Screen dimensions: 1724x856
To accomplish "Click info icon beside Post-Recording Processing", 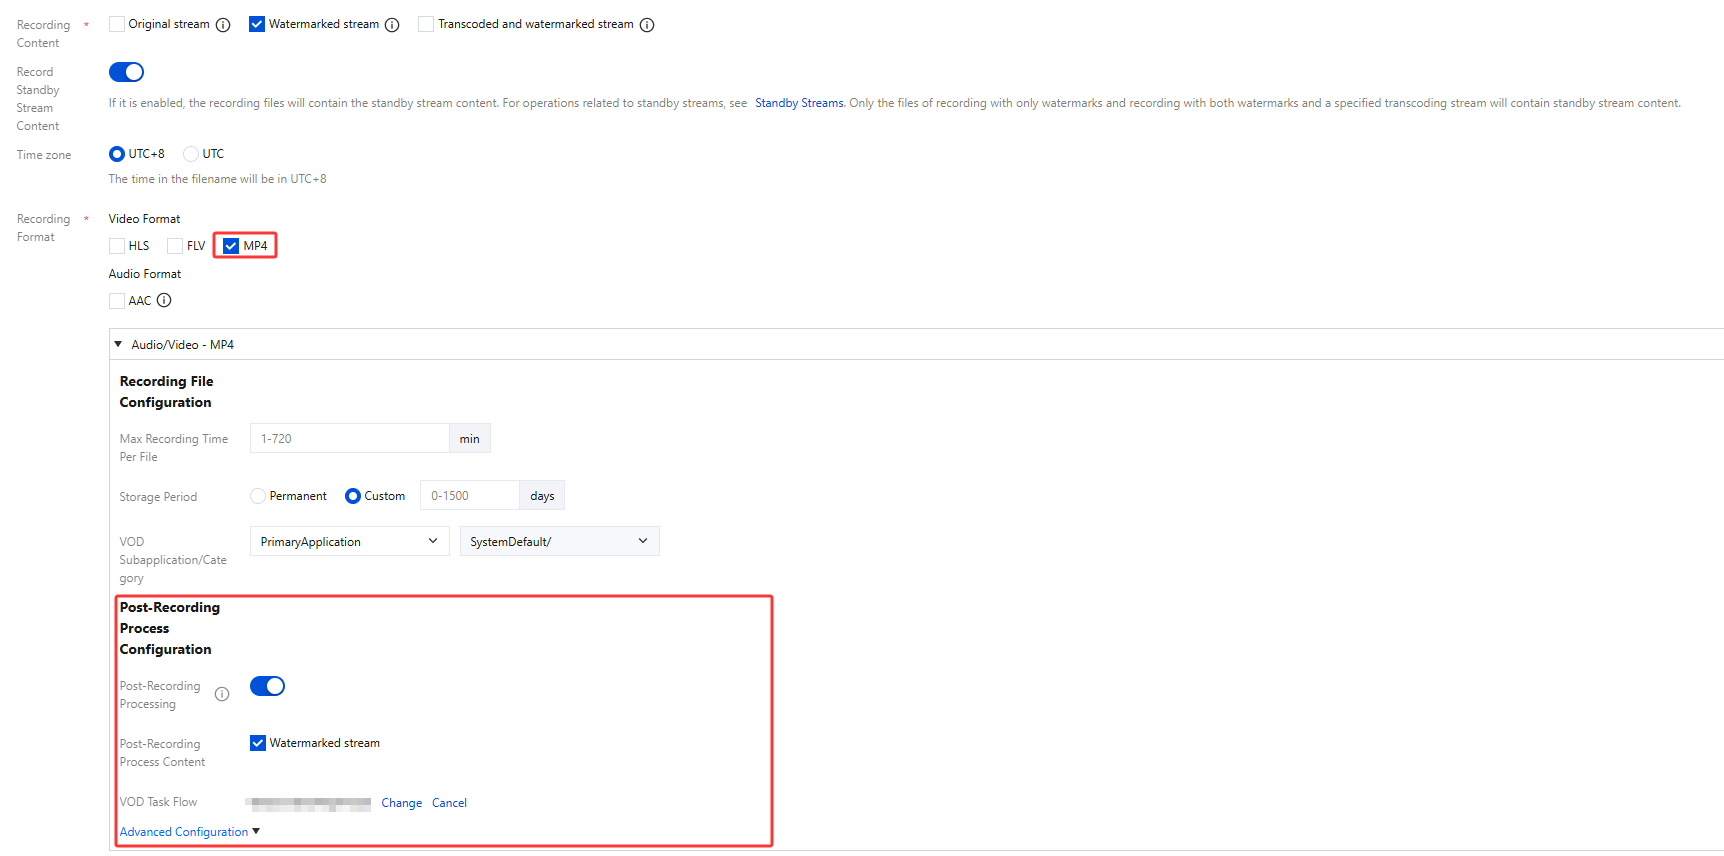I will click(x=222, y=694).
